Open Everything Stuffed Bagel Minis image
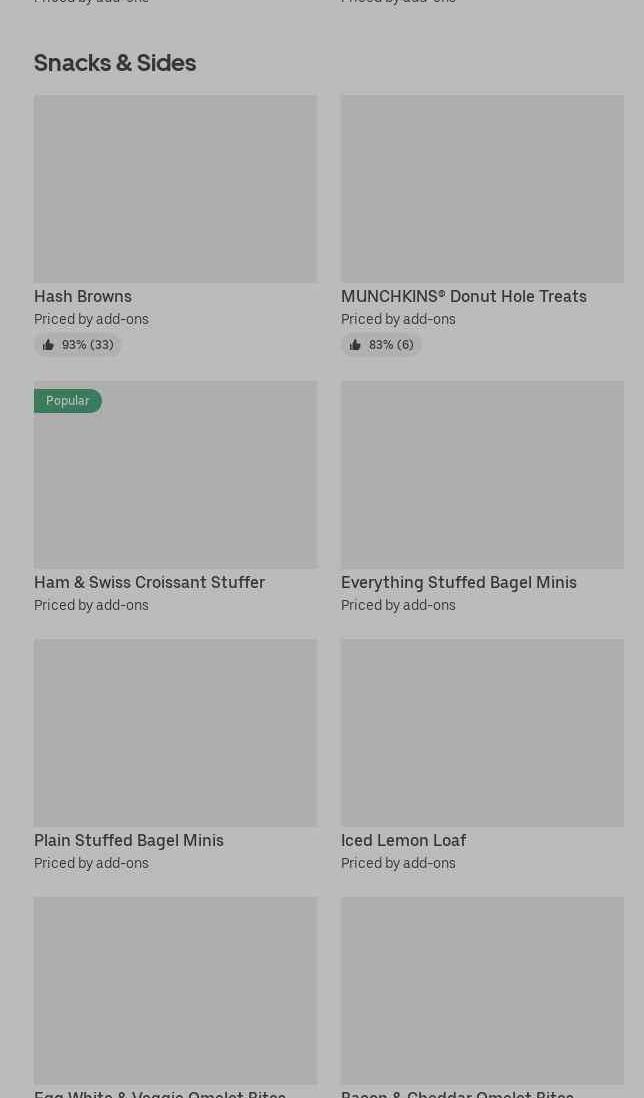This screenshot has height=1098, width=644. click(482, 474)
